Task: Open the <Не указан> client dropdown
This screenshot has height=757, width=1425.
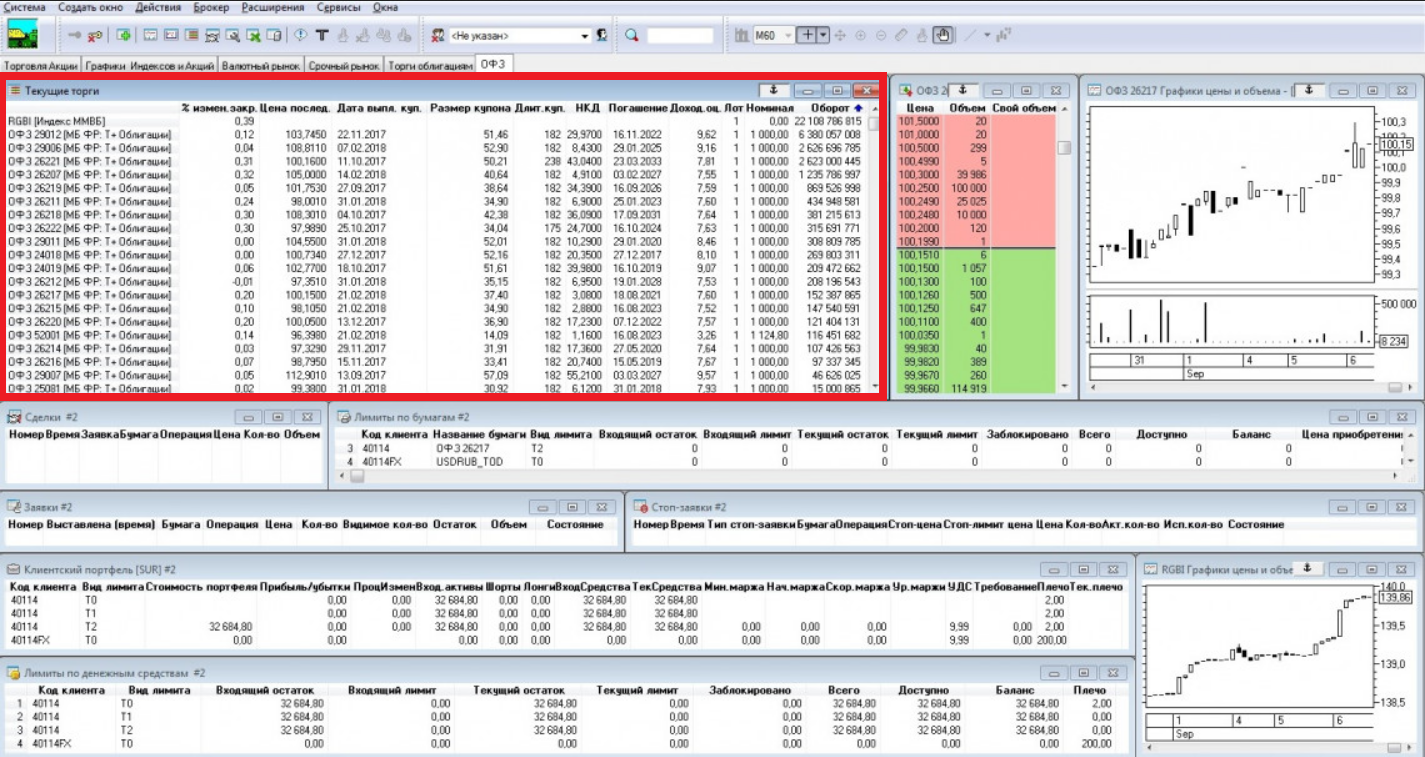Action: pyautogui.click(x=585, y=36)
